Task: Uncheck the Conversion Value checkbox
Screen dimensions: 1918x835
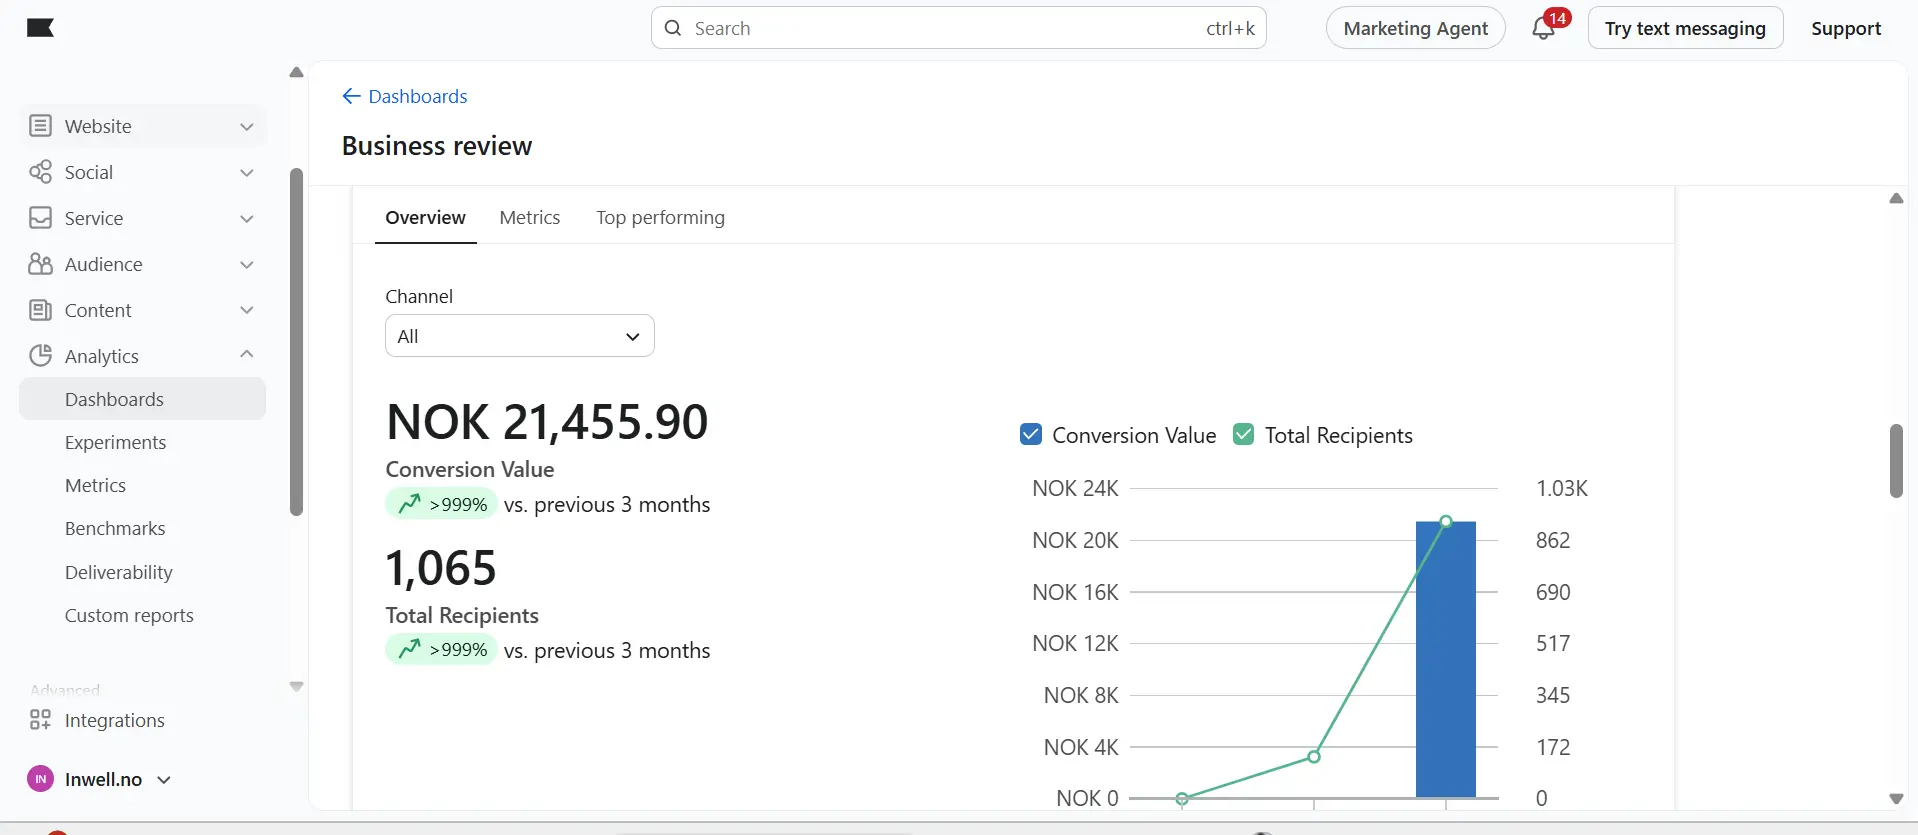Action: pos(1031,434)
